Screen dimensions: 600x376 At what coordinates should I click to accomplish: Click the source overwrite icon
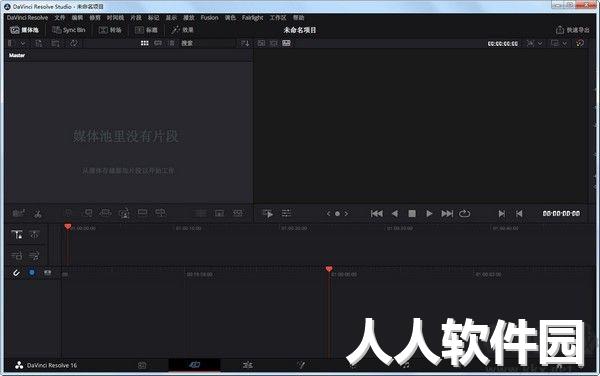pyautogui.click(x=160, y=213)
